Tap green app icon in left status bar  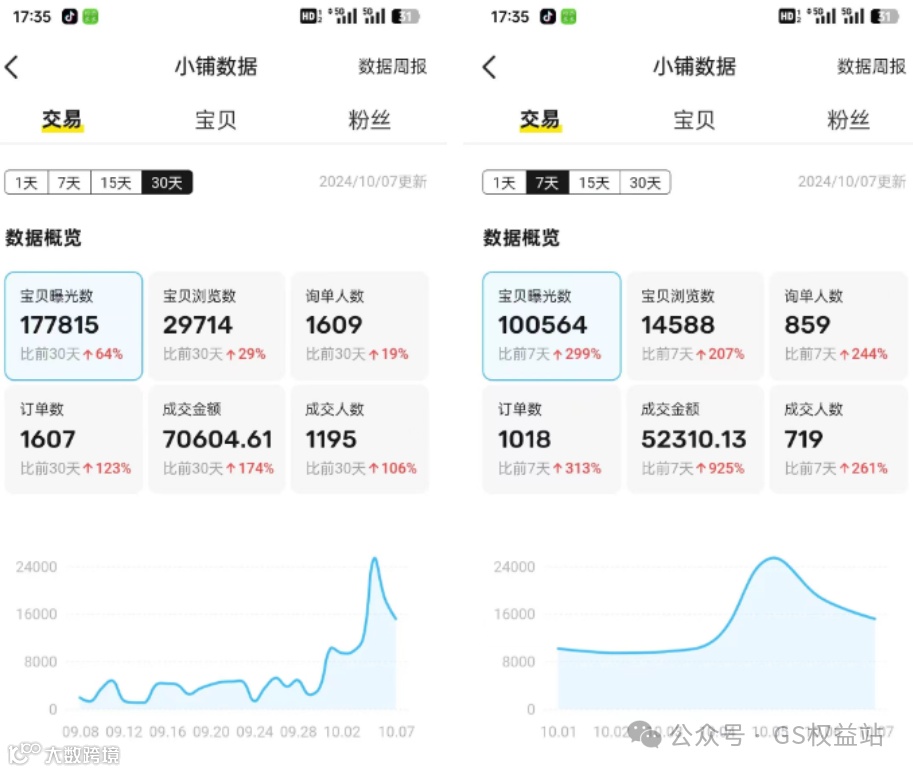point(90,16)
